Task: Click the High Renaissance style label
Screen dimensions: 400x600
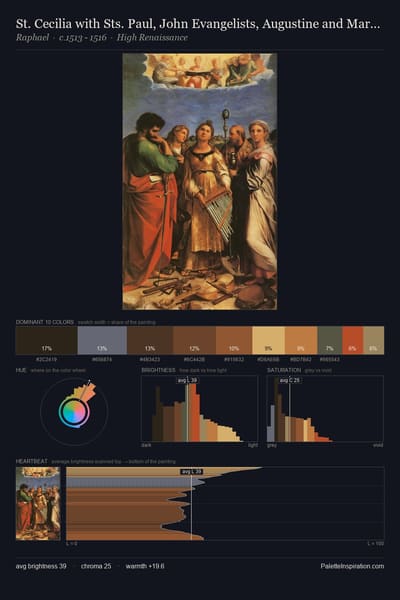Action: click(152, 38)
